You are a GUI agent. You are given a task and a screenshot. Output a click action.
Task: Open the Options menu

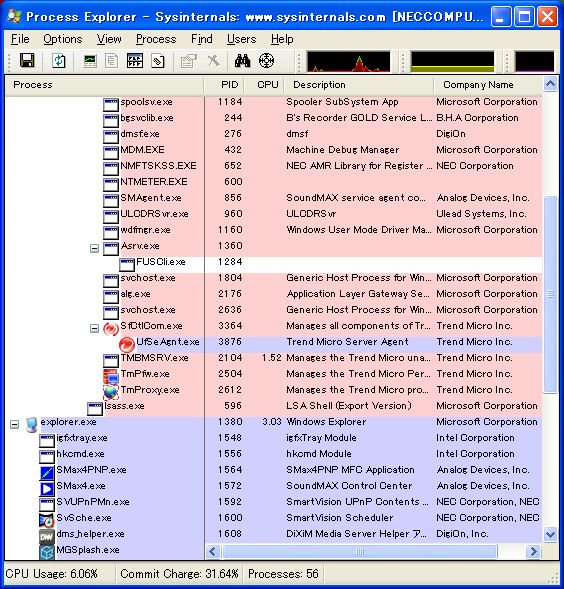[63, 39]
